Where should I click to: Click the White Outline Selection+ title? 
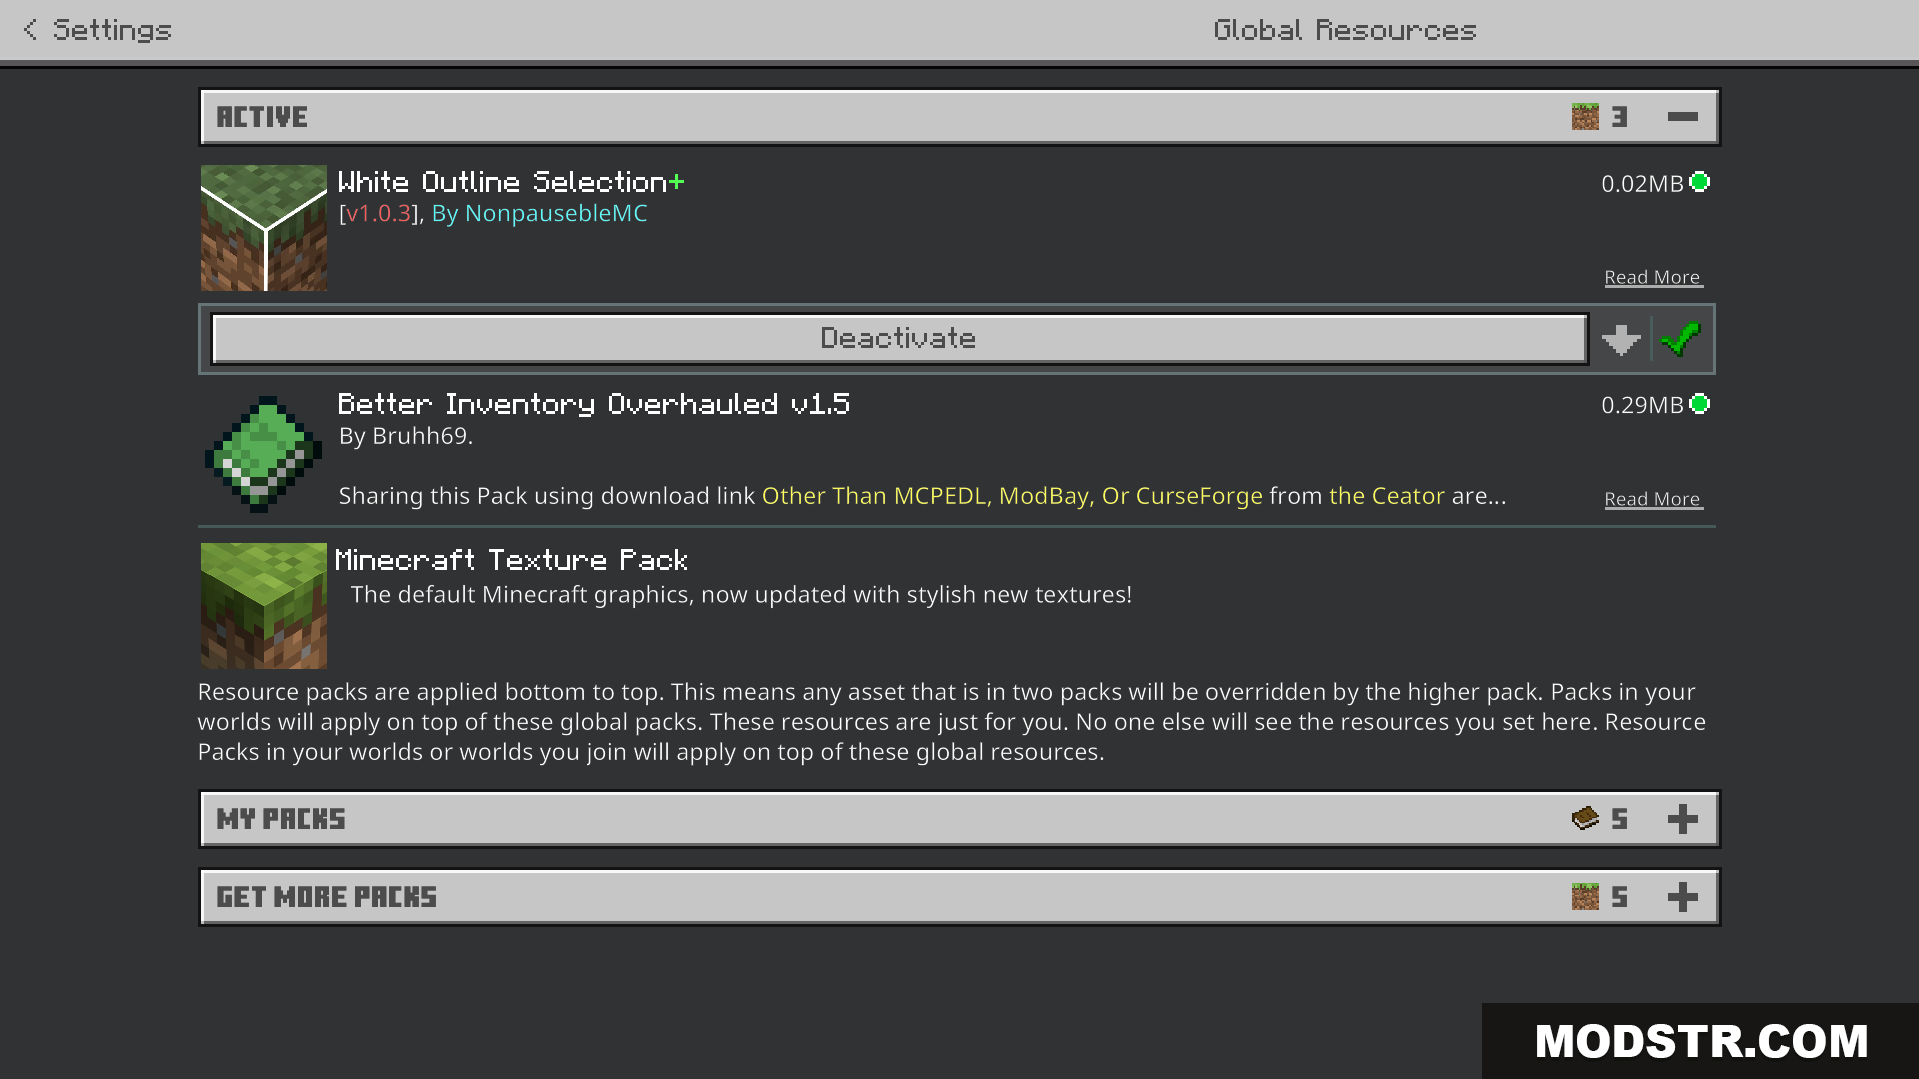pos(511,182)
